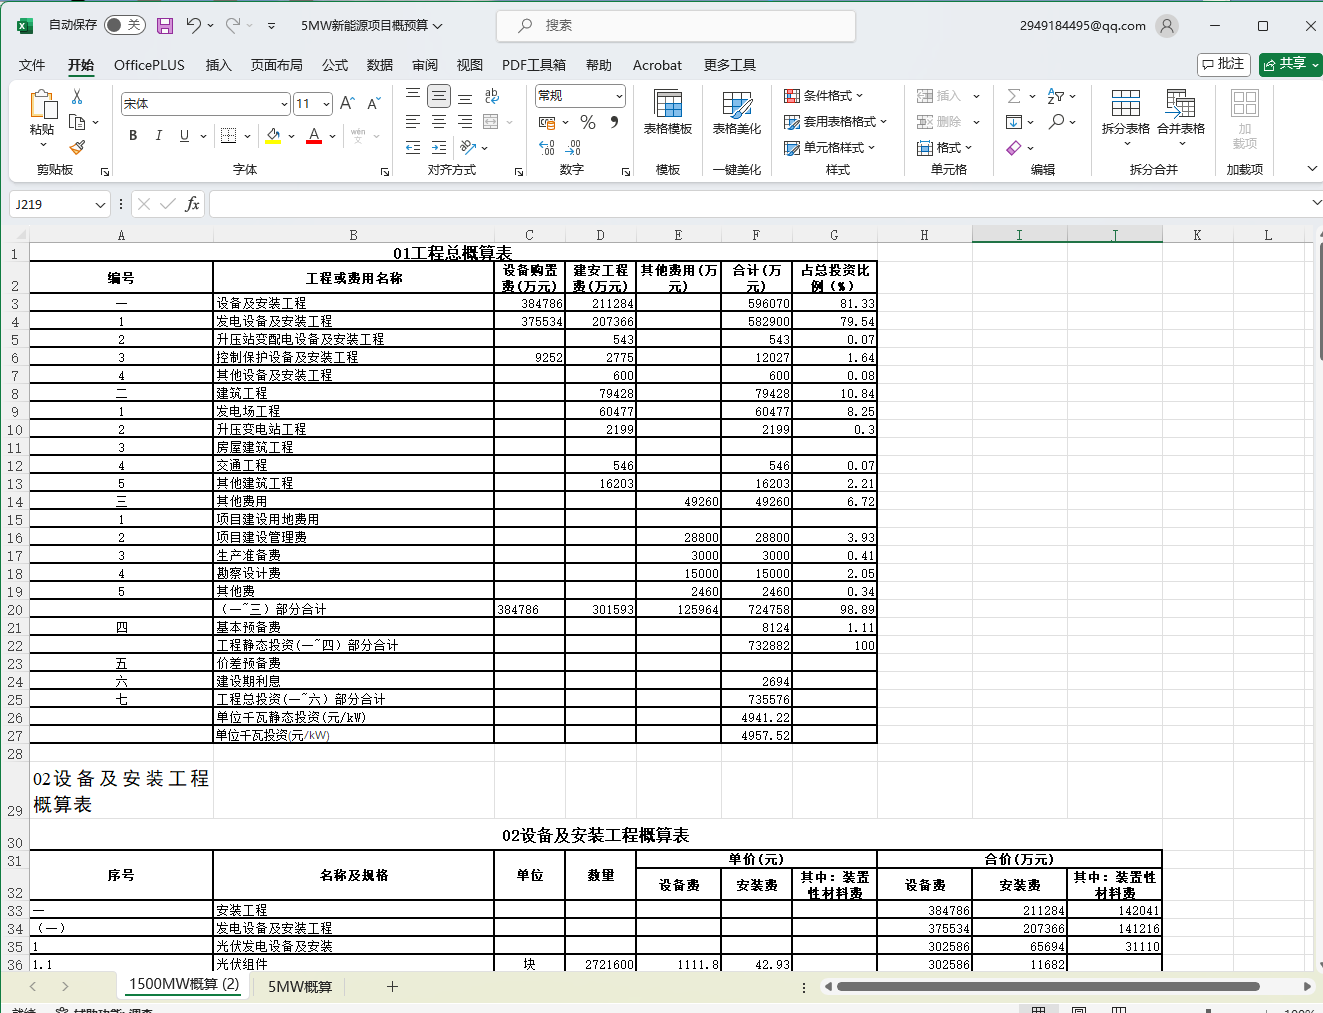Click the Cut scissors icon
The image size is (1323, 1013).
click(77, 97)
